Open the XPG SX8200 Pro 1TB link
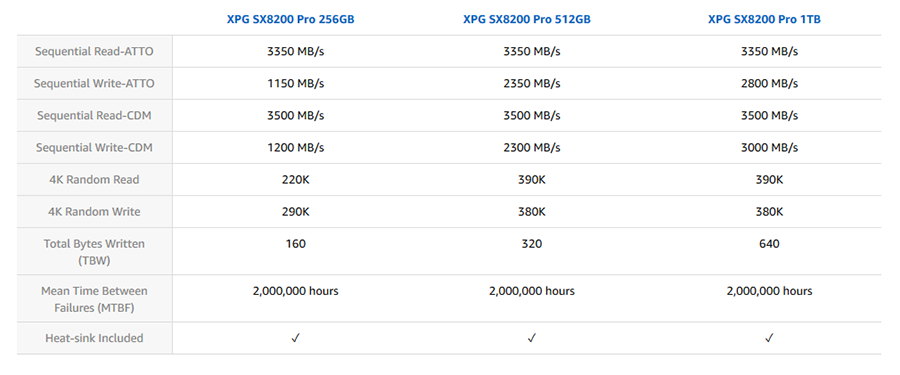The height and width of the screenshot is (375, 900). (x=765, y=20)
